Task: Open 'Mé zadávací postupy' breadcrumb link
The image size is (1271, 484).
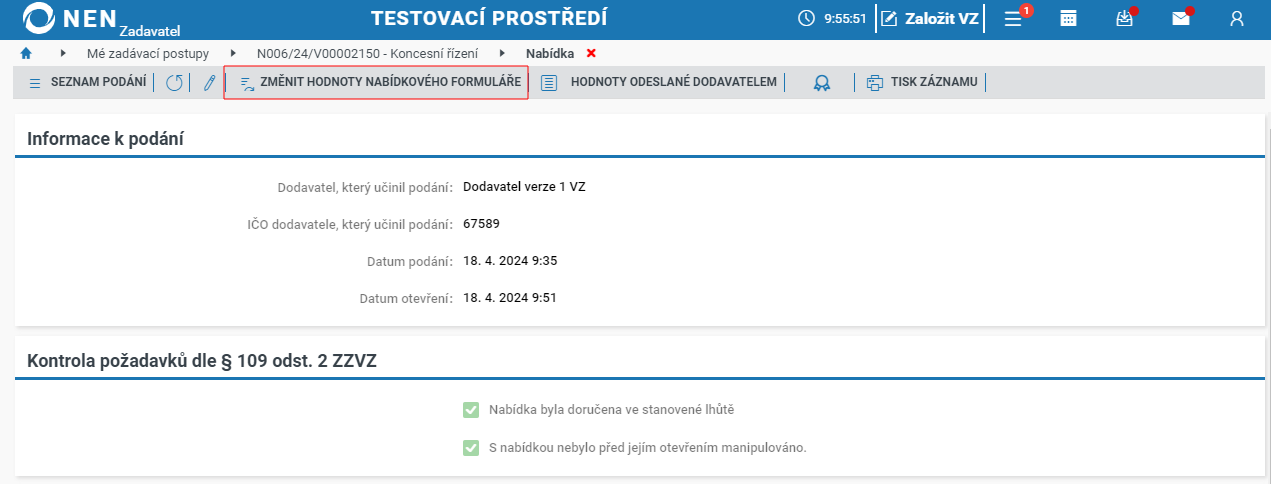Action: pos(148,53)
